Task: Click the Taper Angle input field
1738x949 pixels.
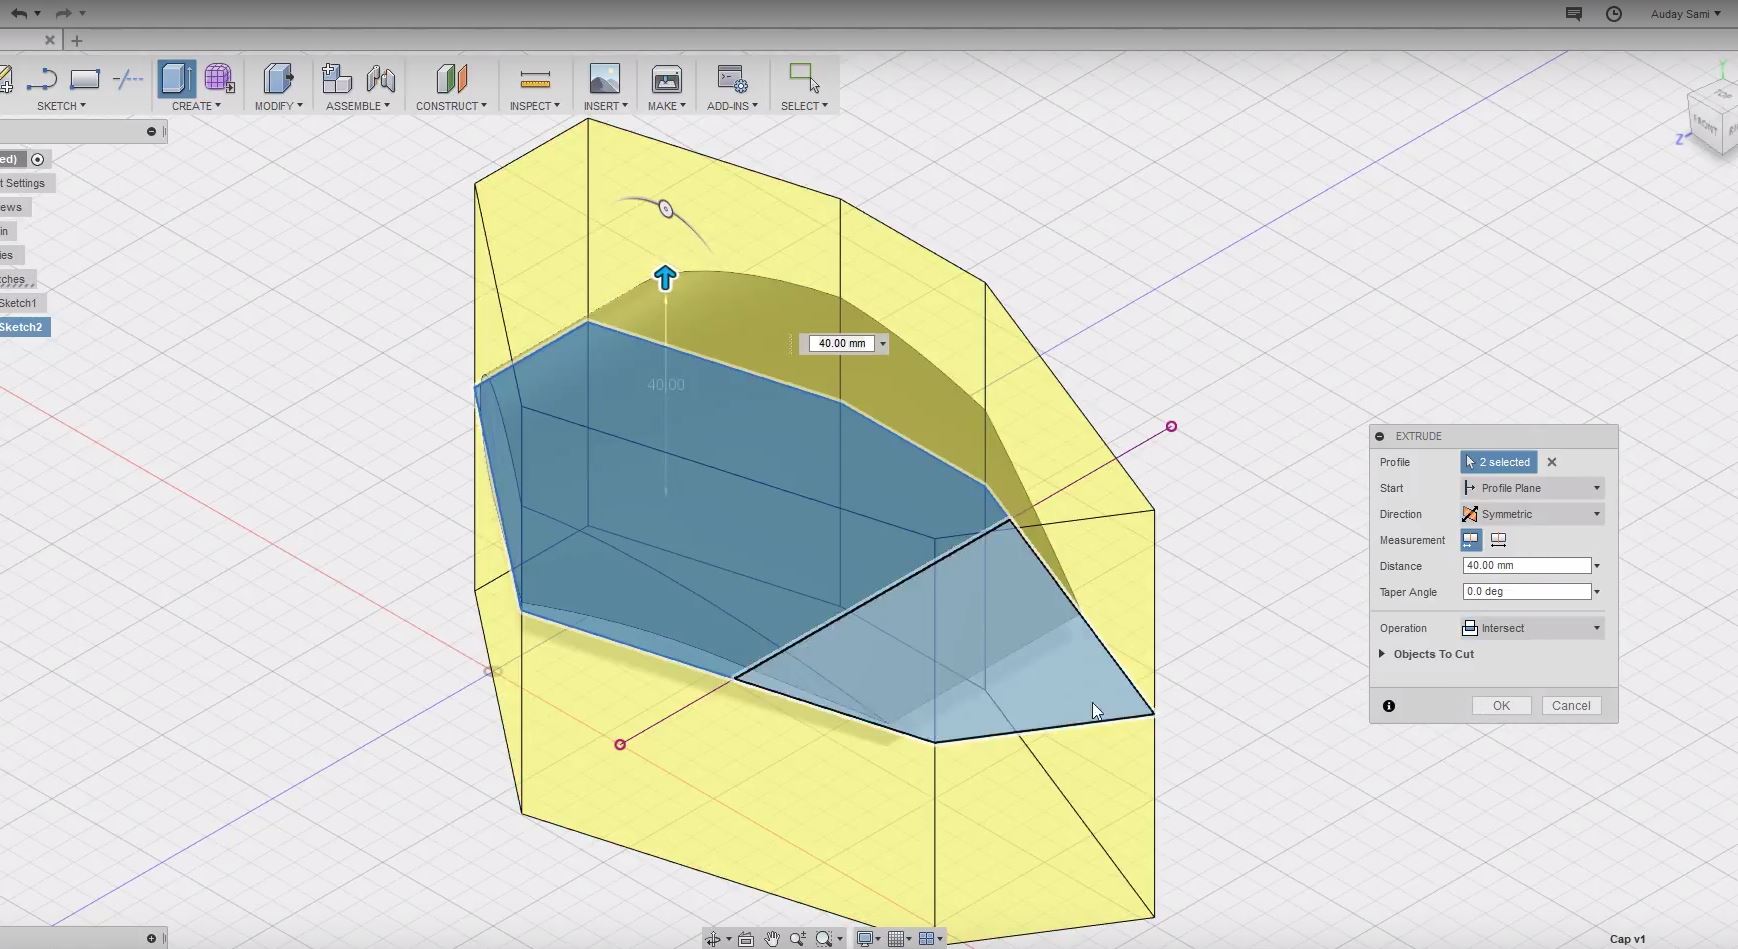Action: point(1526,592)
